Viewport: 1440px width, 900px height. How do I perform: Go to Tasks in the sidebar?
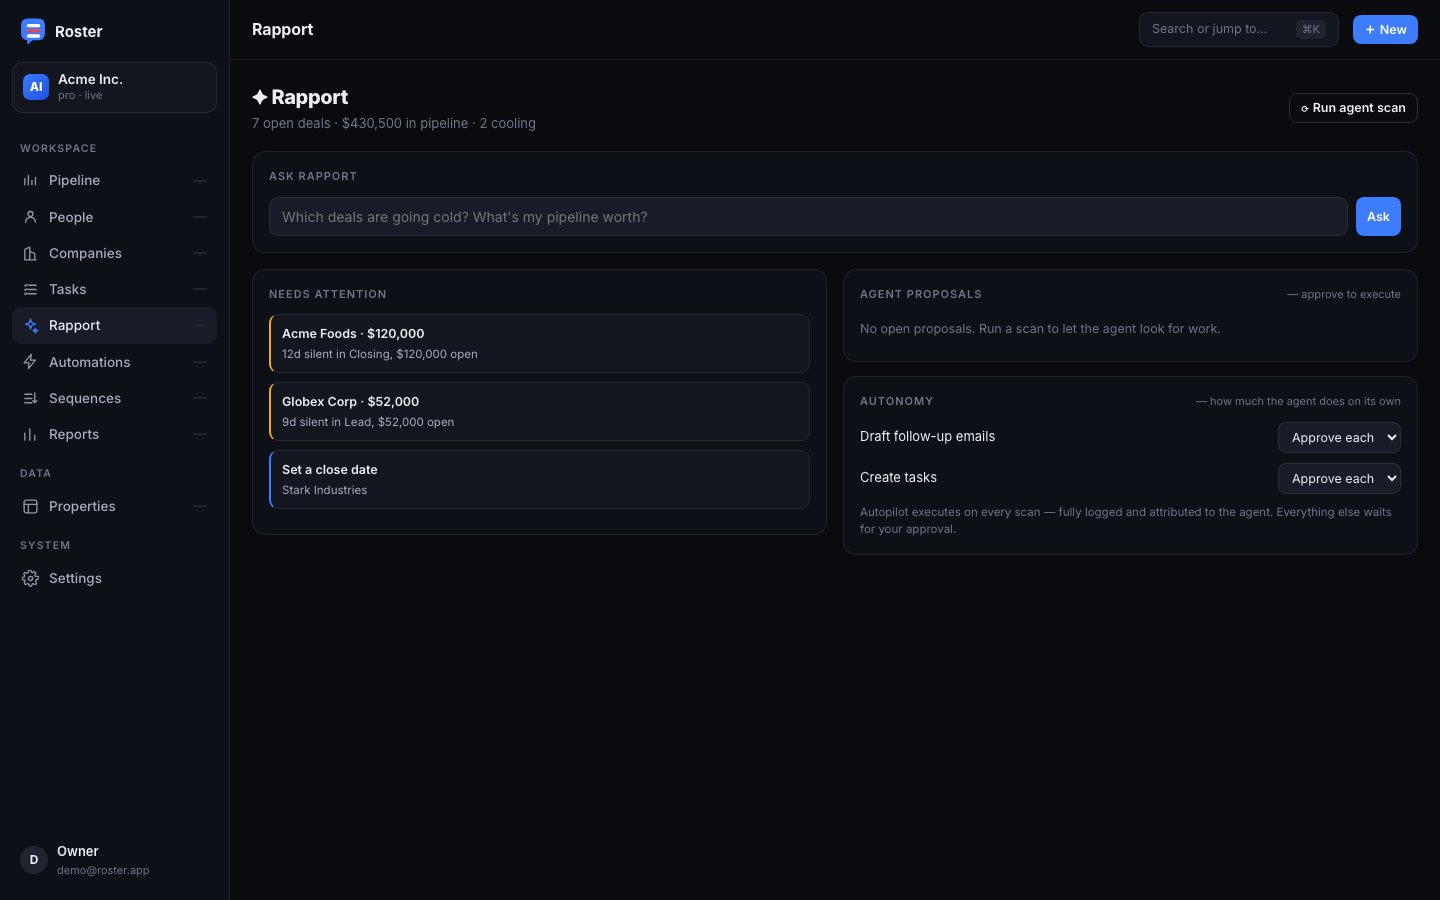tap(114, 289)
